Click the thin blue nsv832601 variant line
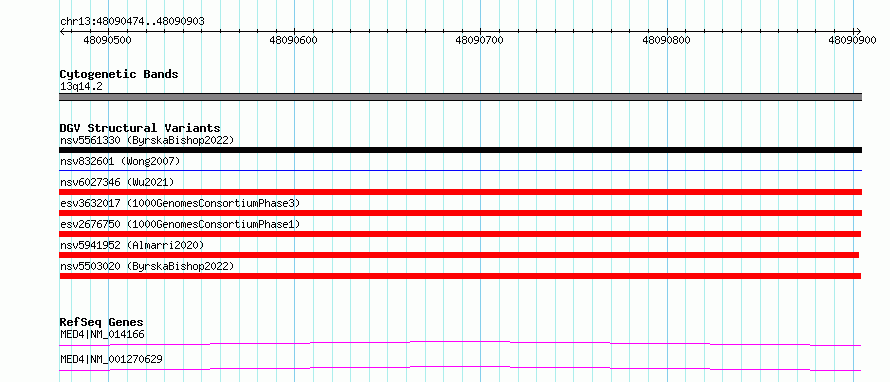Screen dimensions: 890x382 [461, 170]
